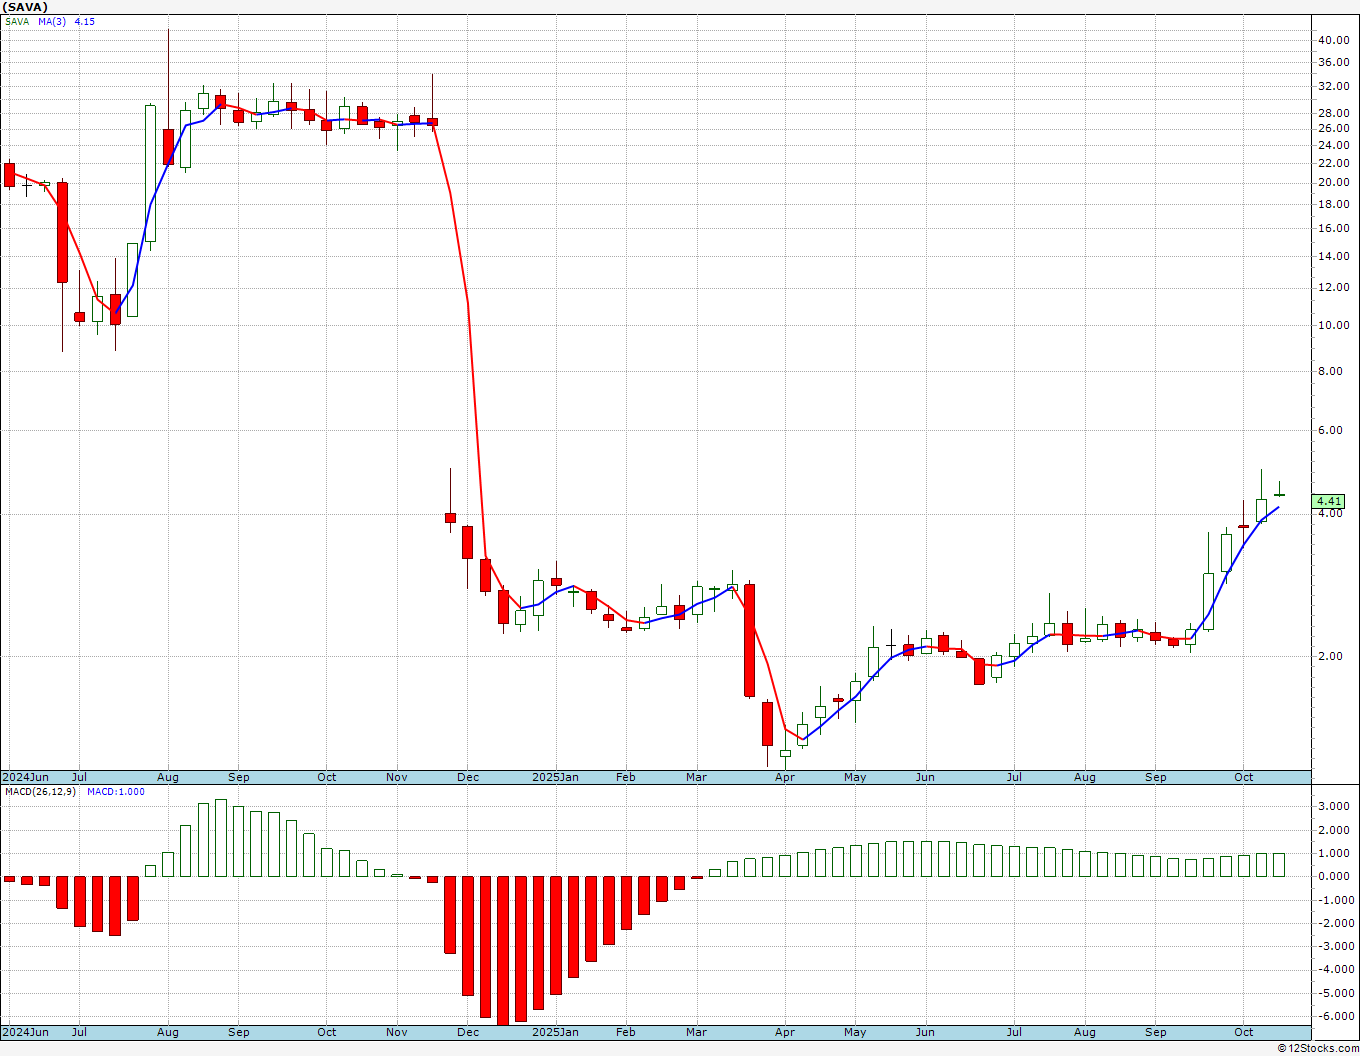This screenshot has height=1056, width=1360.
Task: Pick 2025Jan on the price chart date axis
Action: (555, 777)
